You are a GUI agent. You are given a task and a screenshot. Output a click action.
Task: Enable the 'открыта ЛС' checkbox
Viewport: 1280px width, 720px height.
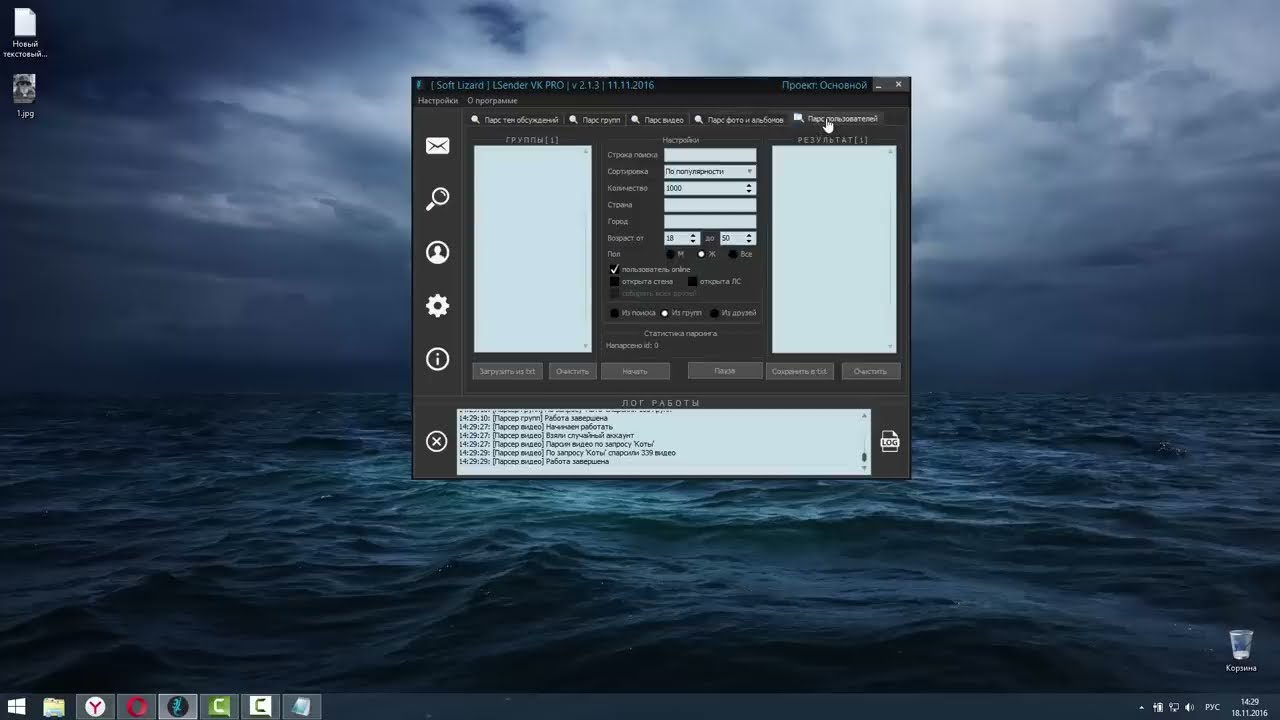[692, 281]
